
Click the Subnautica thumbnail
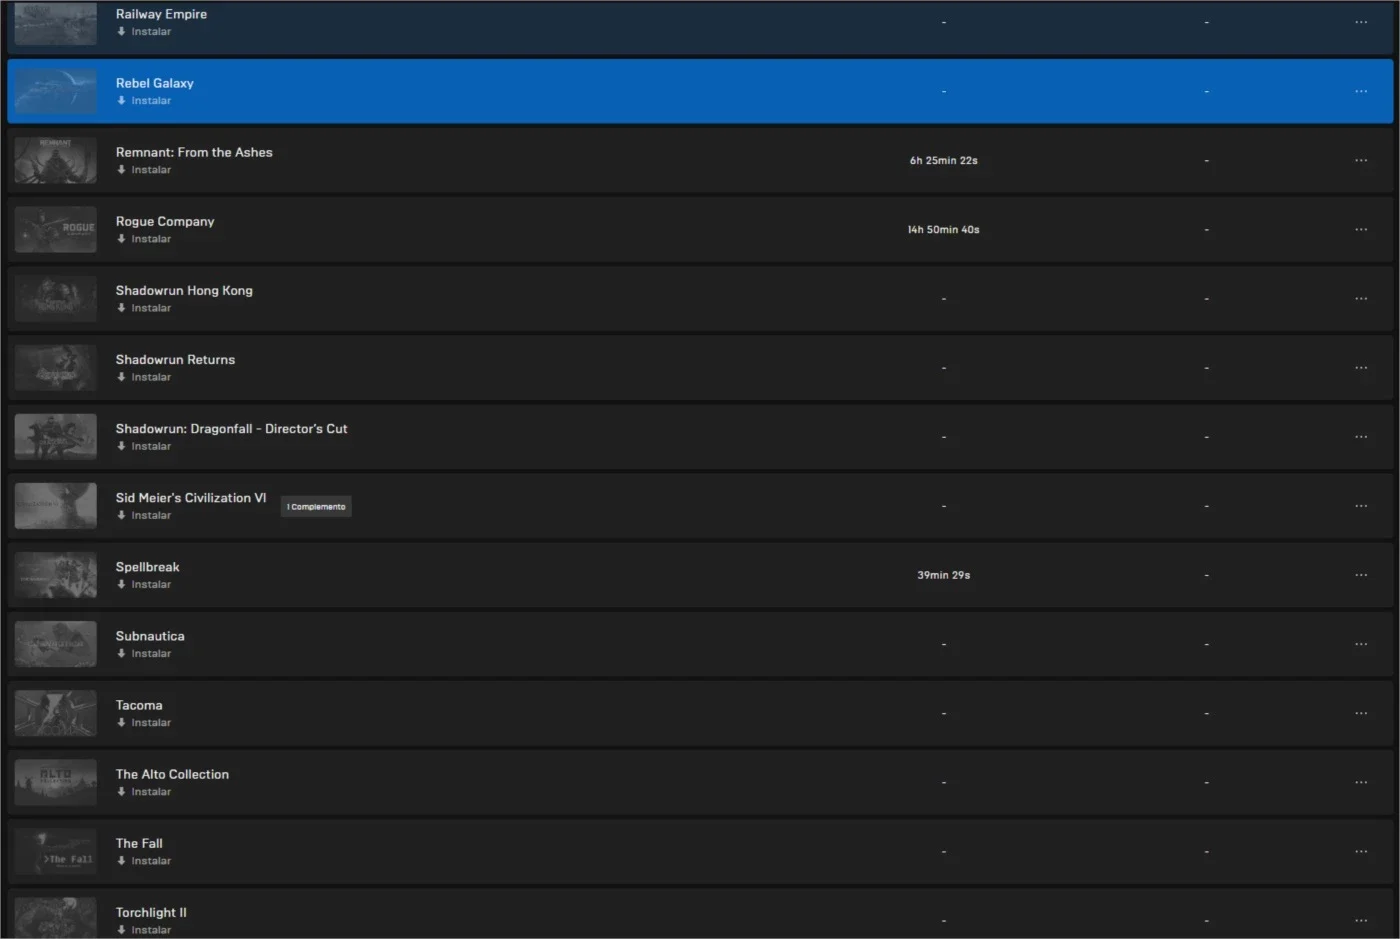click(56, 643)
